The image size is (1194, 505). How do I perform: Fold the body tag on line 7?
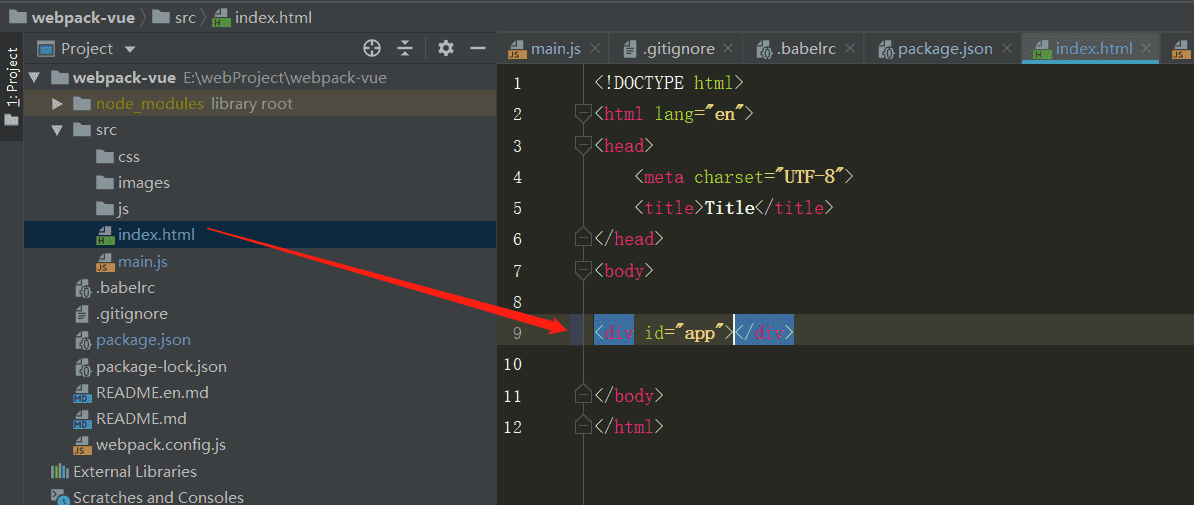pyautogui.click(x=583, y=270)
